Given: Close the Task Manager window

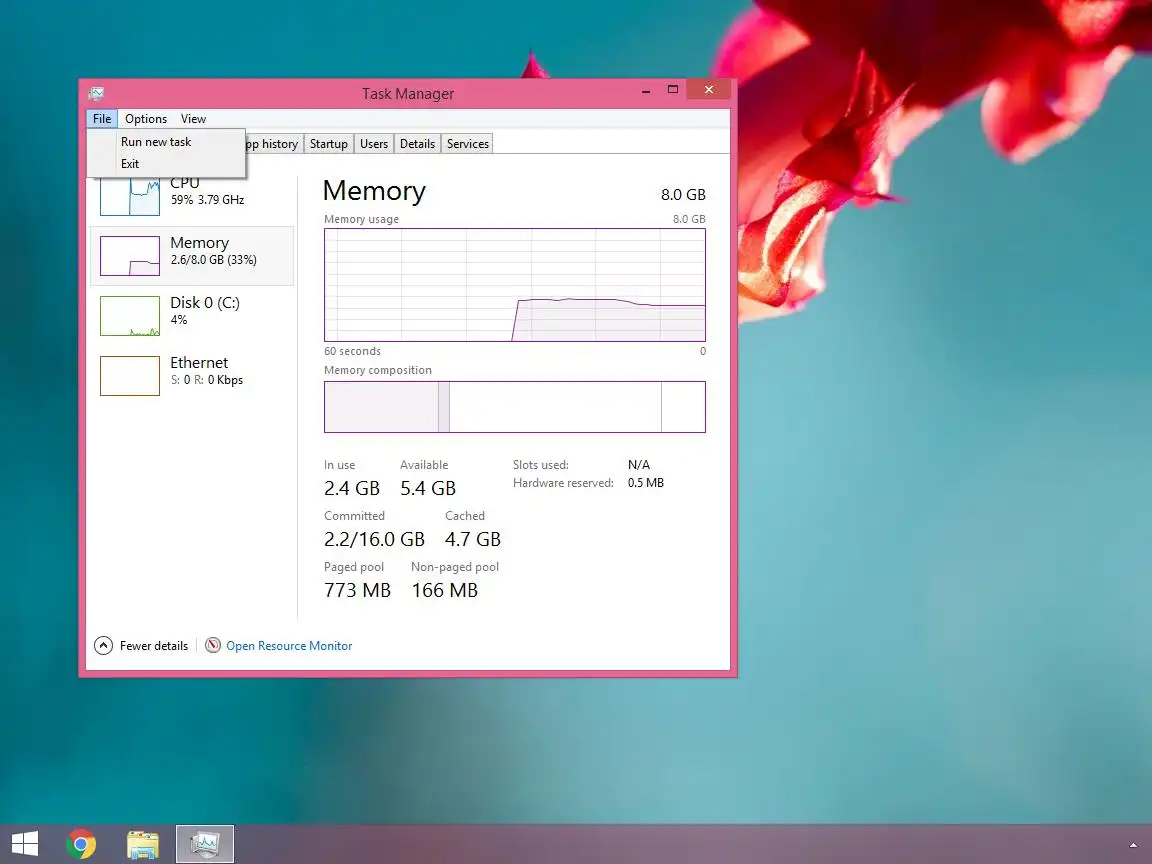Looking at the screenshot, I should coord(709,90).
